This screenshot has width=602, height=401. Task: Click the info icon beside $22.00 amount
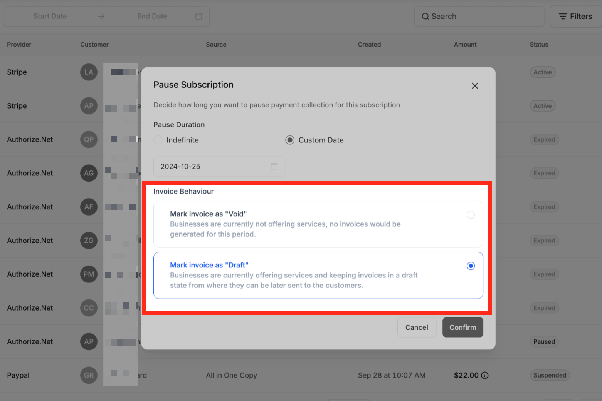485,375
